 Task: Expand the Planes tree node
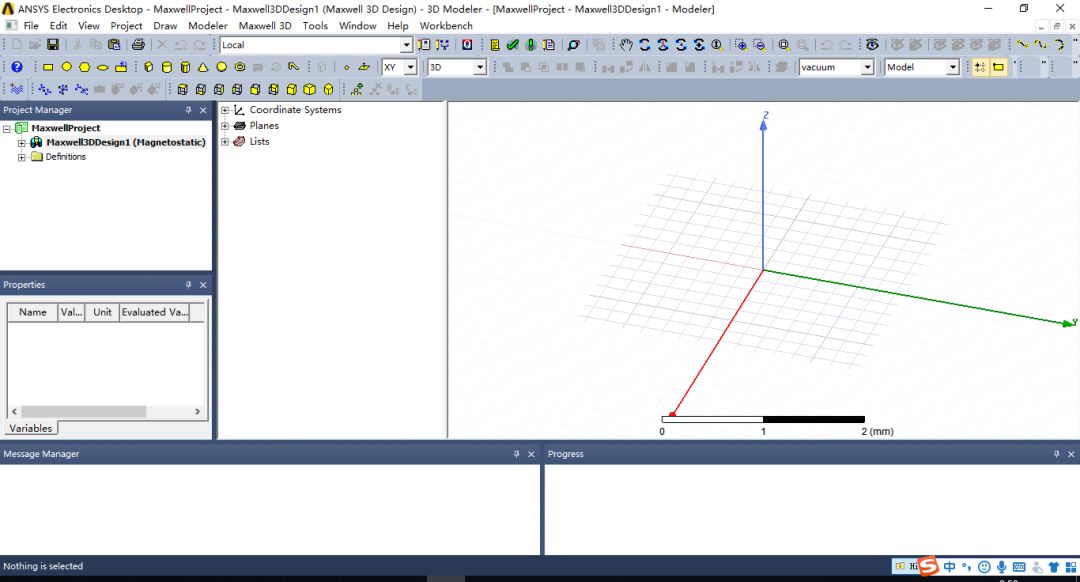(225, 126)
